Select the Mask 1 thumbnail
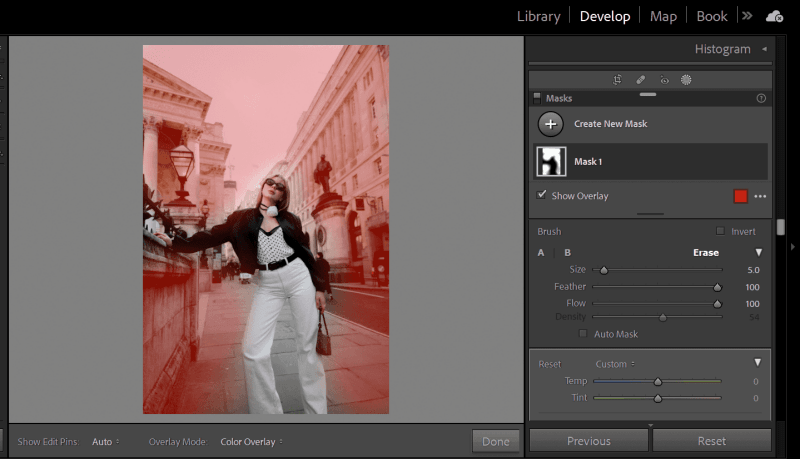This screenshot has height=459, width=800. 551,161
